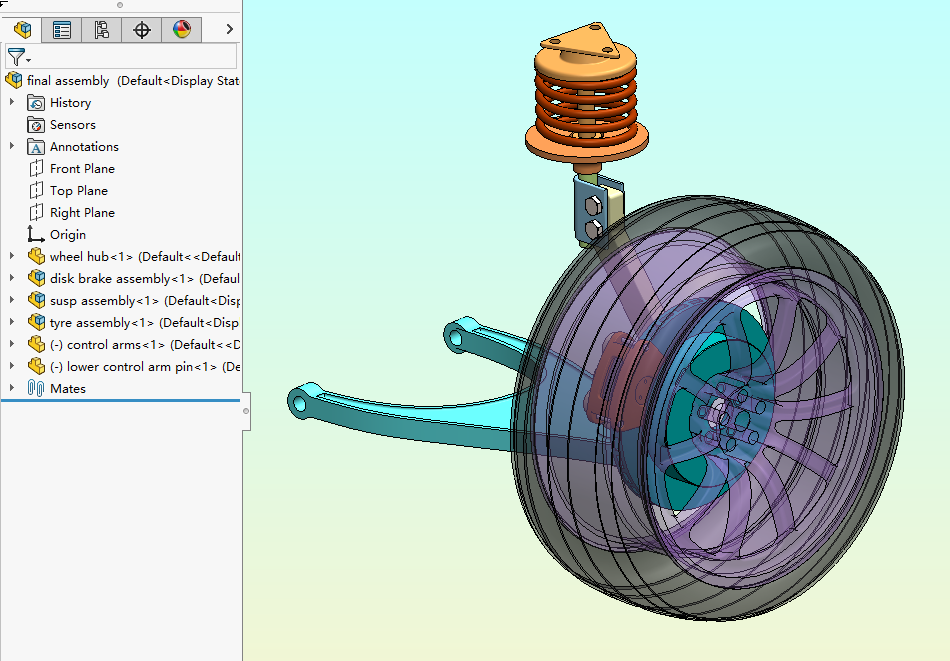Switch to the ConfigurationManager tab
The height and width of the screenshot is (661, 950).
[x=102, y=29]
